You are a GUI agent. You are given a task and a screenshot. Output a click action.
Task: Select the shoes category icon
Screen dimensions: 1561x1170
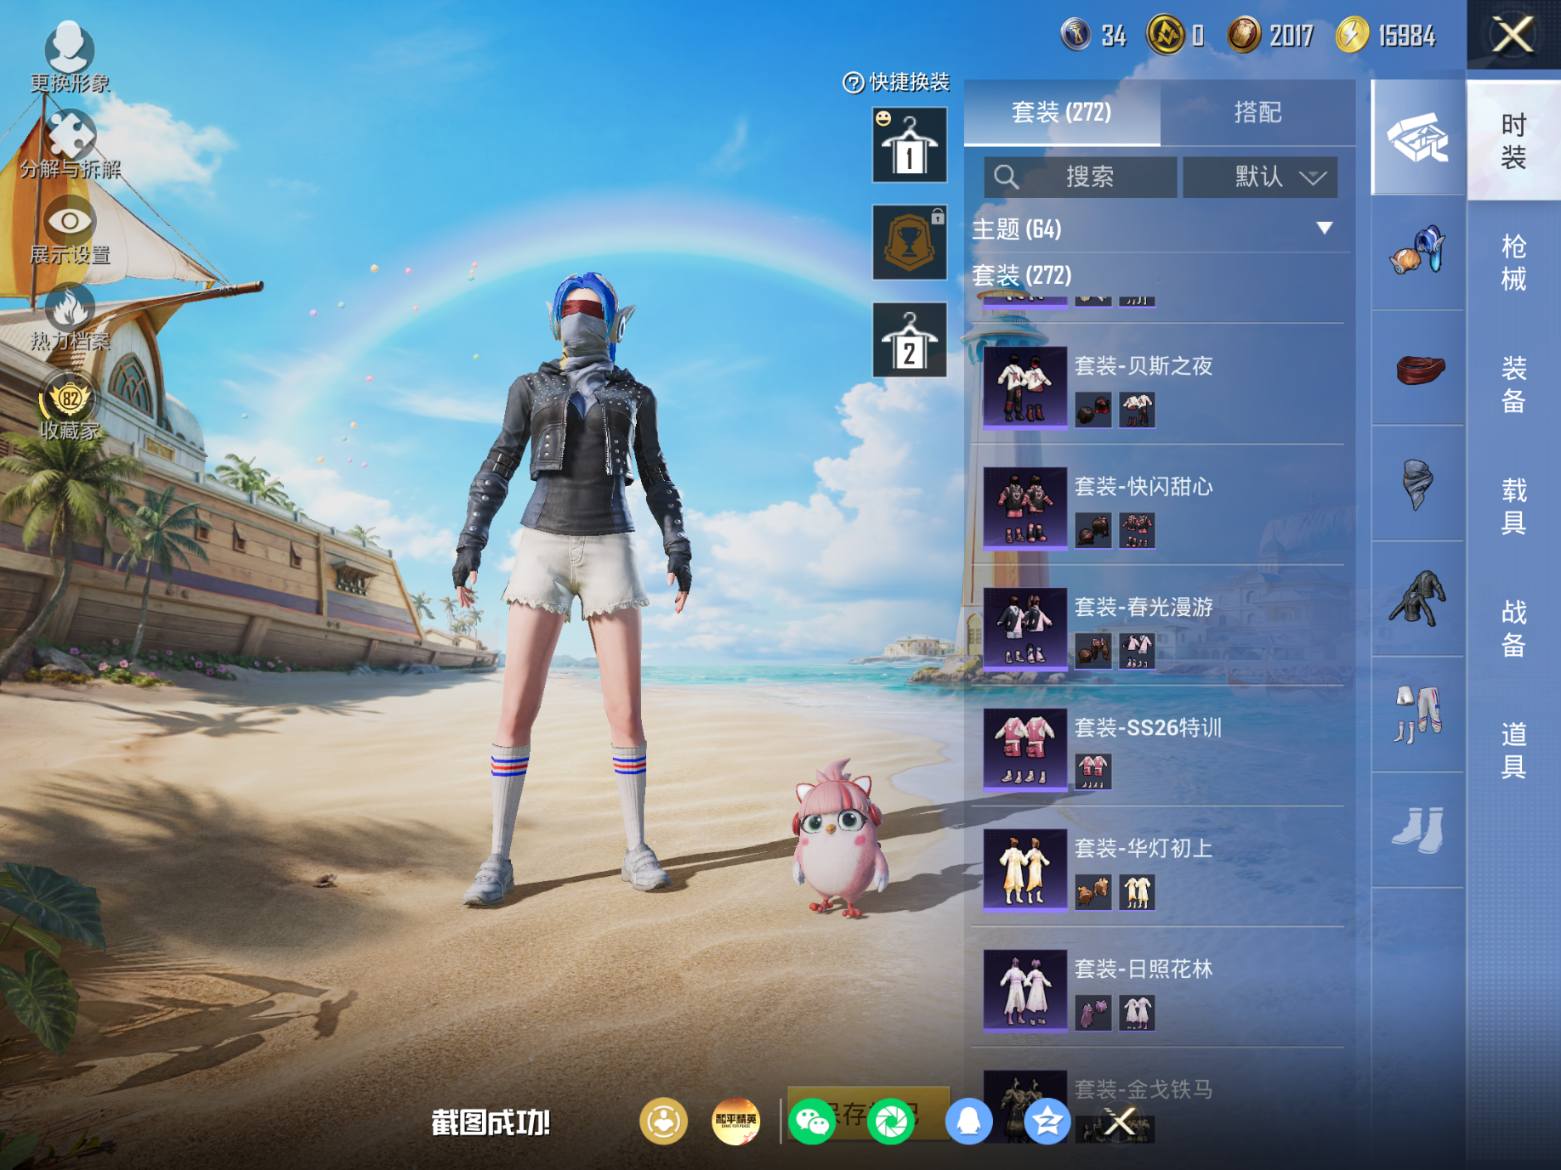coord(1417,829)
